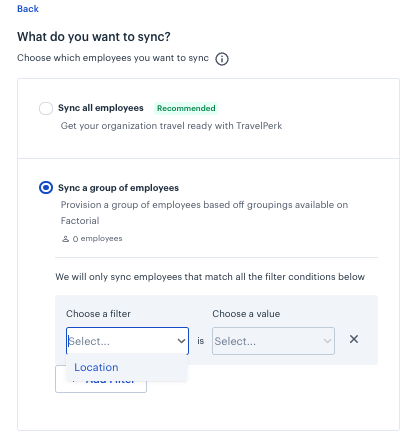Click the TravelPerk description under Sync all

point(171,126)
